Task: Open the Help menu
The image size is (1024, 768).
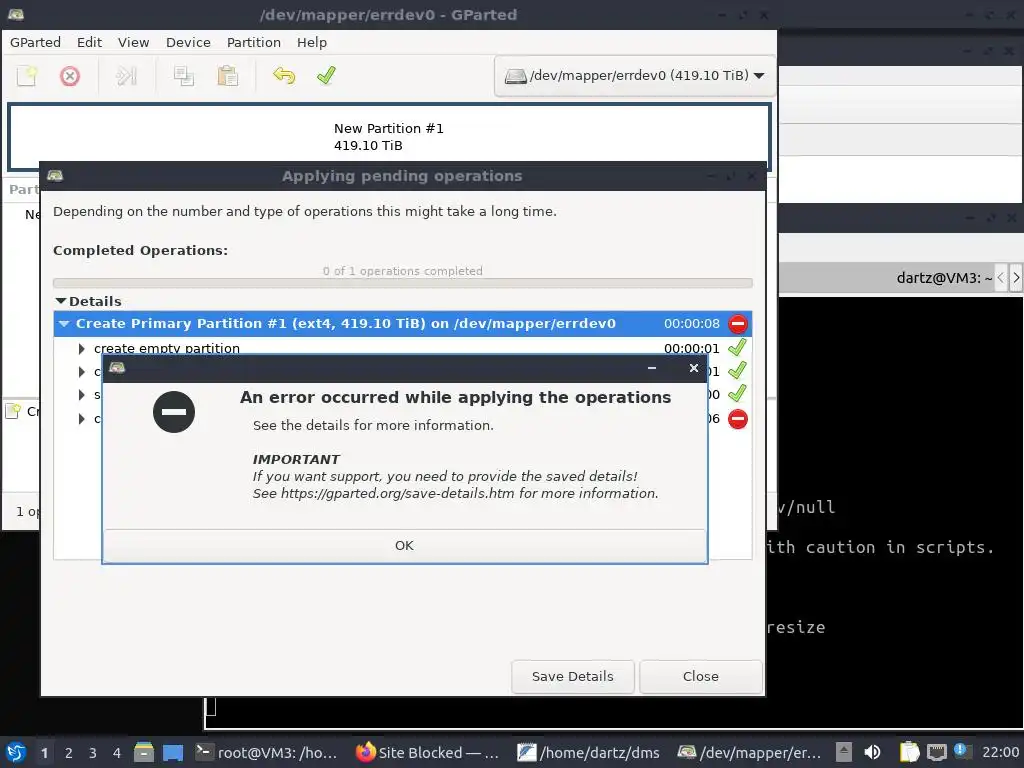Action: (312, 42)
